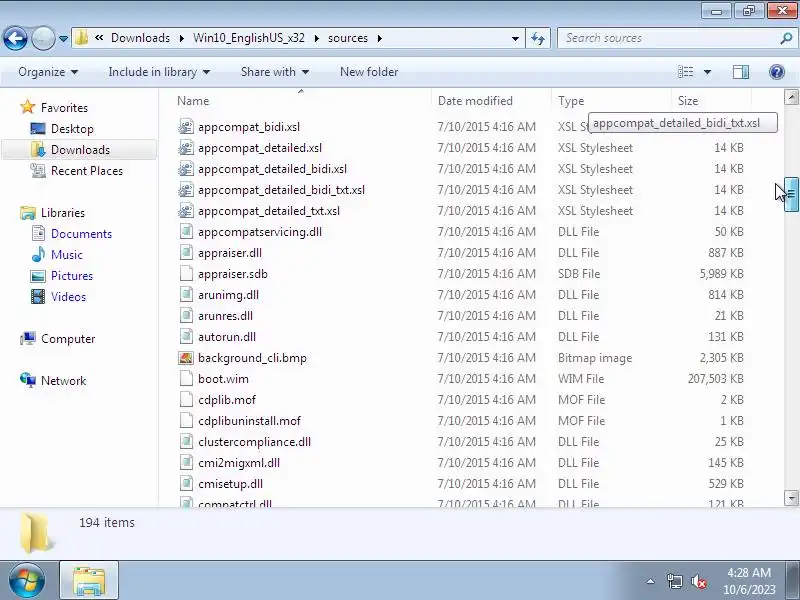Image resolution: width=800 pixels, height=600 pixels.
Task: Open network tray icon
Action: pos(674,581)
